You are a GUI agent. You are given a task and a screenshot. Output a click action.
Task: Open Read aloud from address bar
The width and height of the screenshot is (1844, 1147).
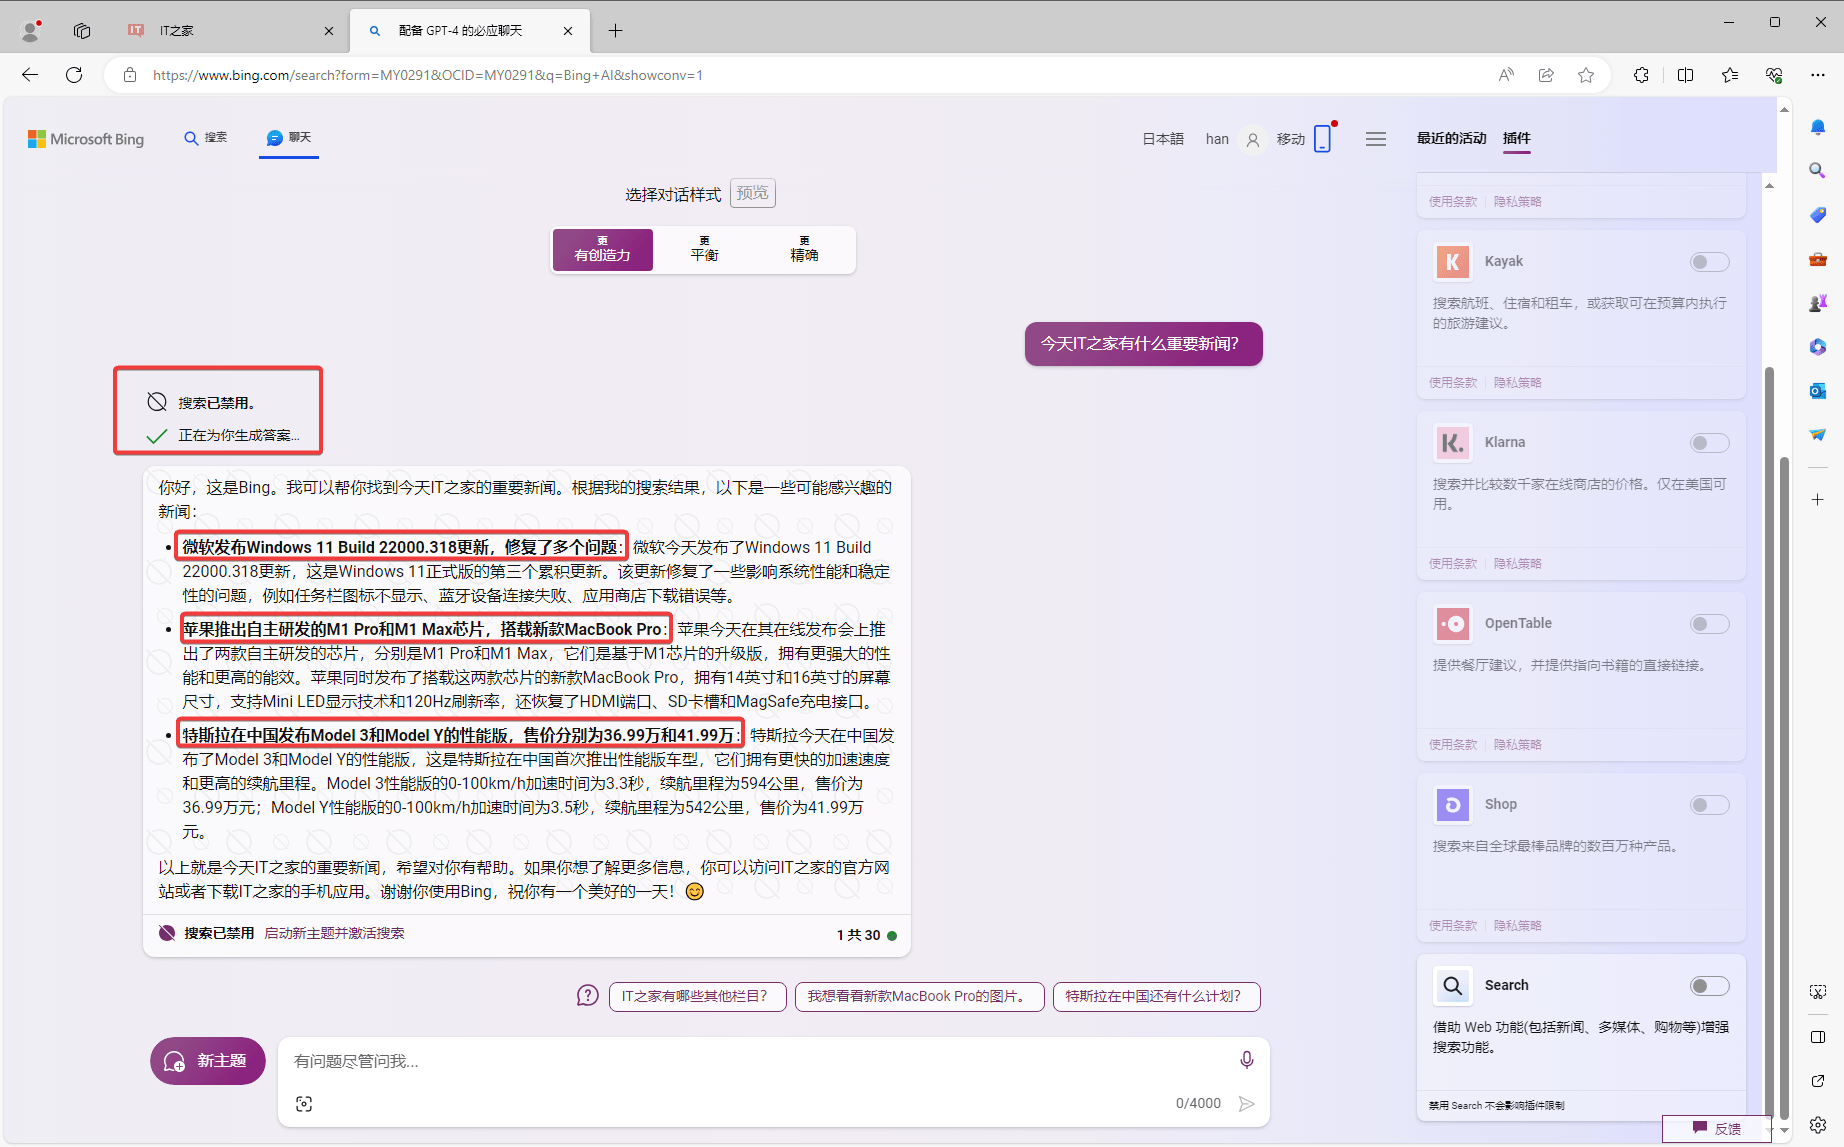point(1506,75)
